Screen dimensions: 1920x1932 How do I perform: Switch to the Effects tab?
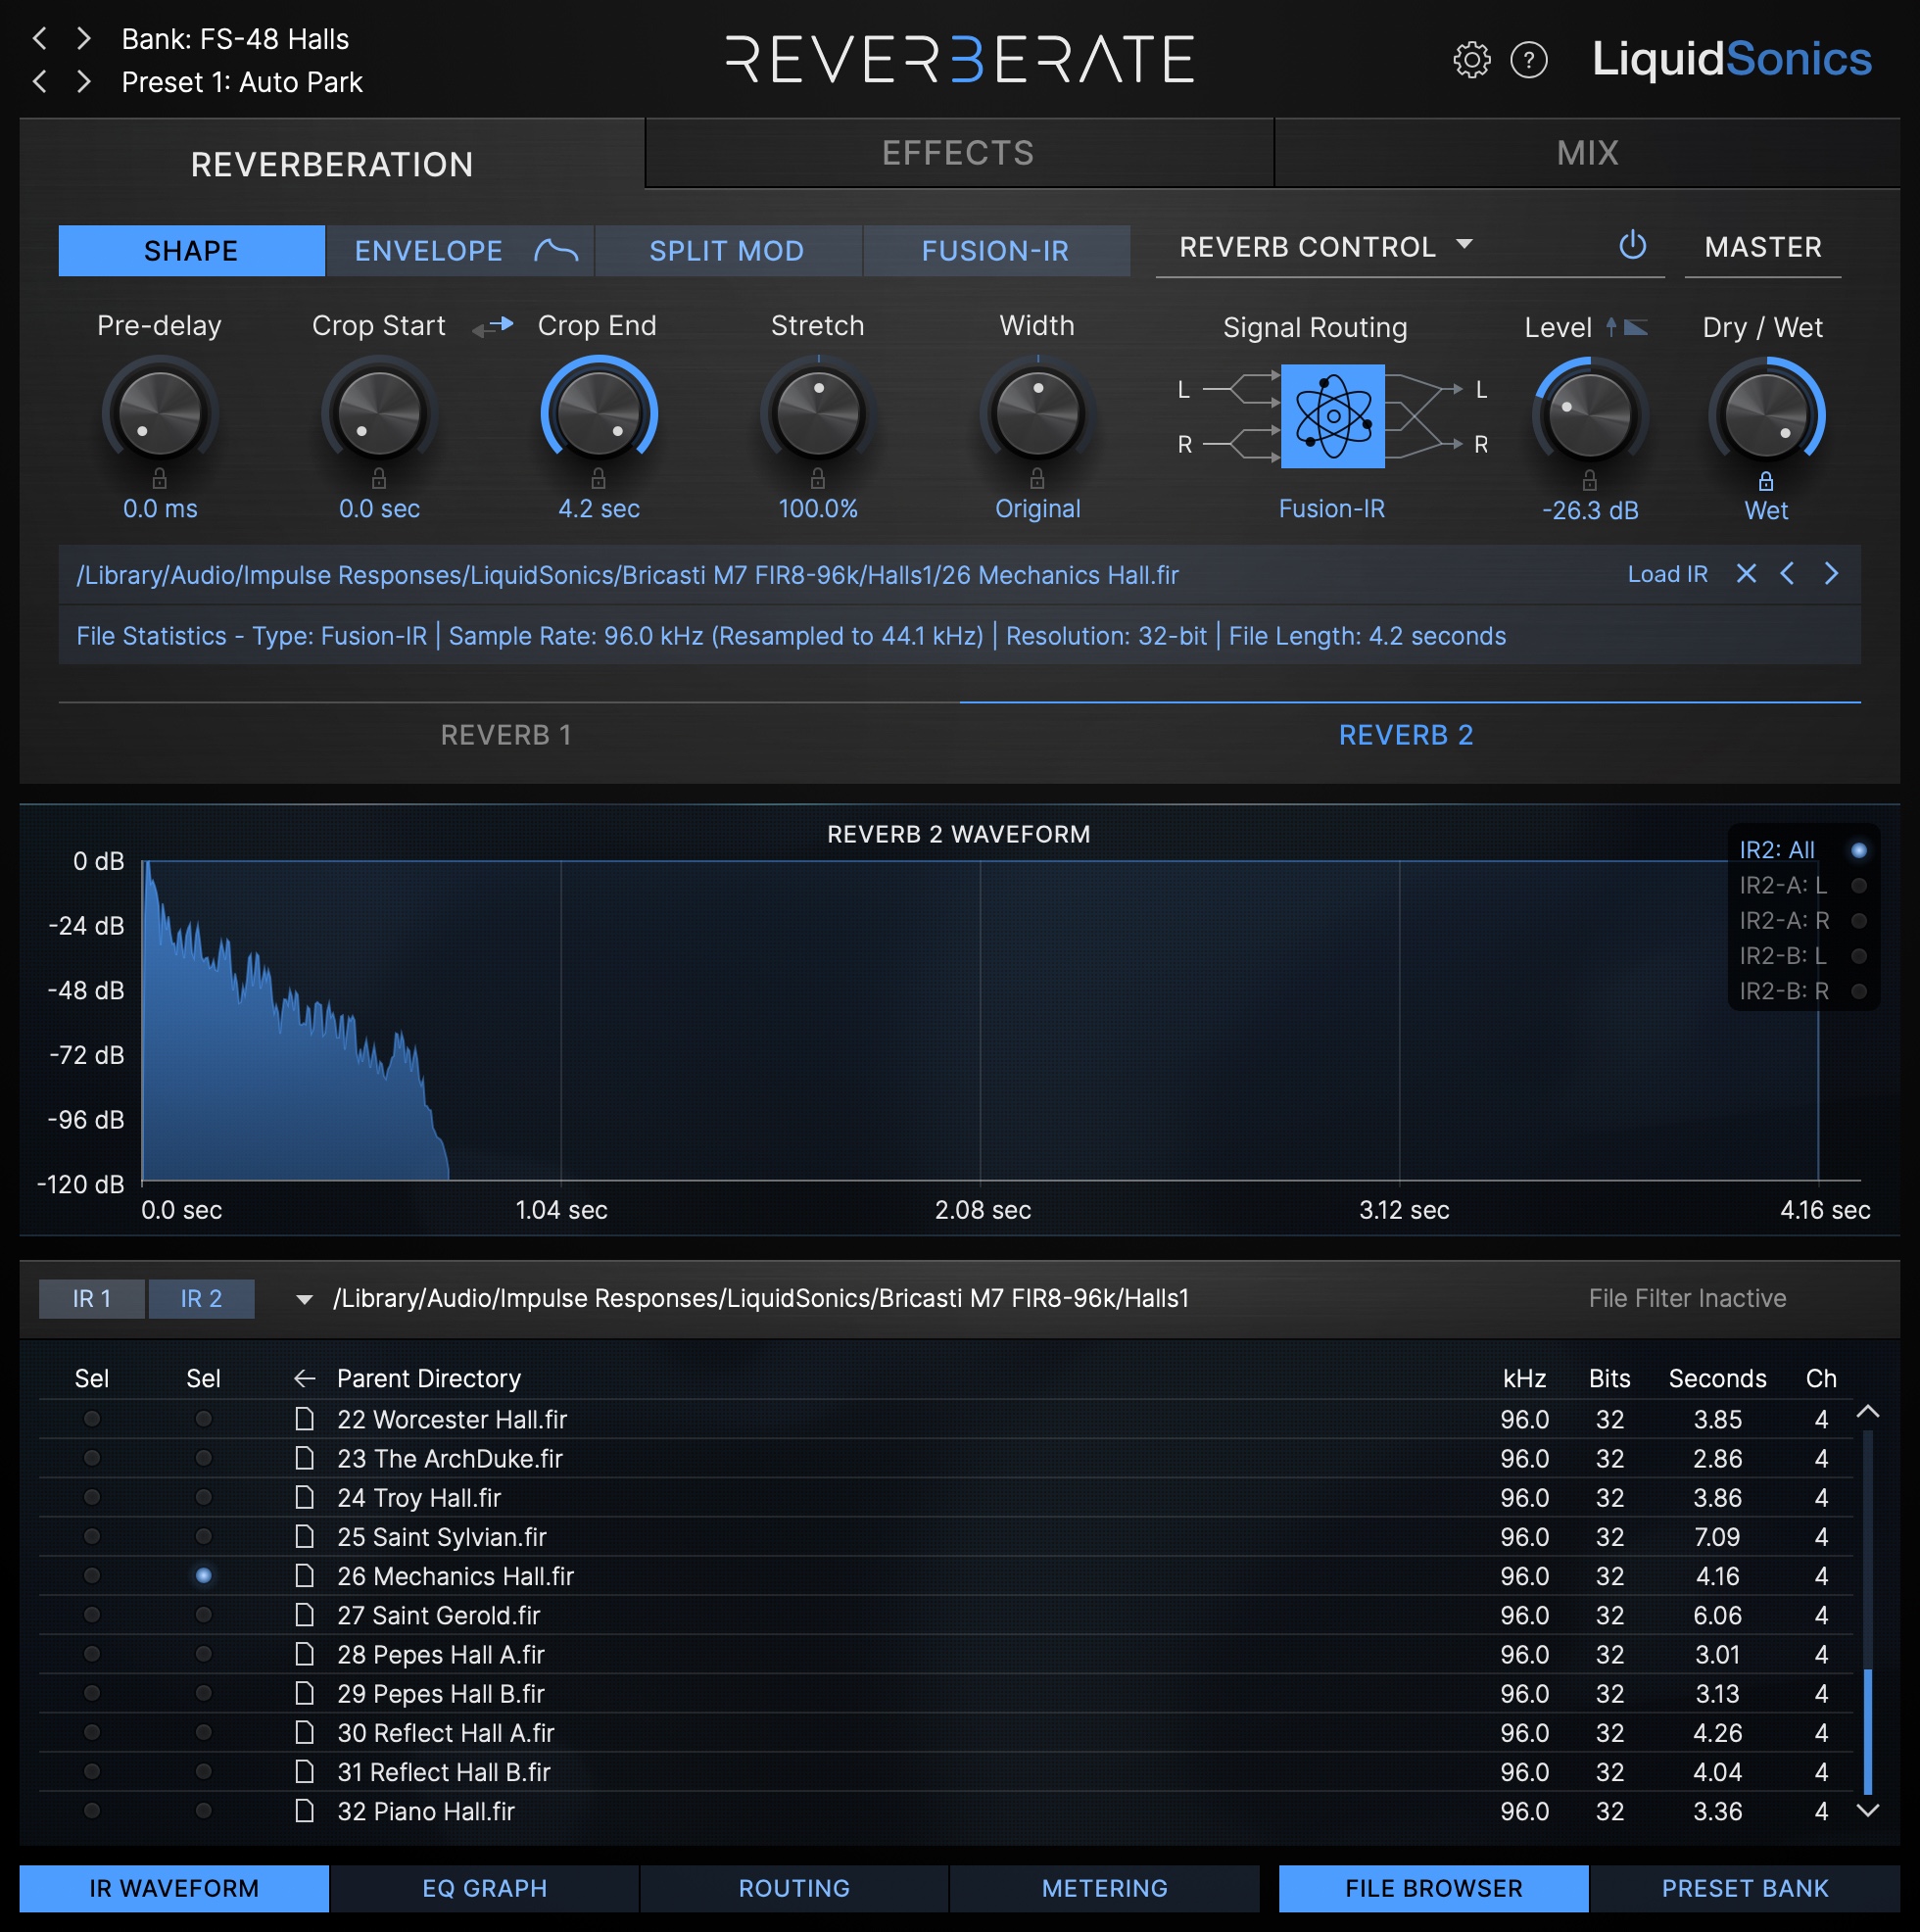[959, 153]
